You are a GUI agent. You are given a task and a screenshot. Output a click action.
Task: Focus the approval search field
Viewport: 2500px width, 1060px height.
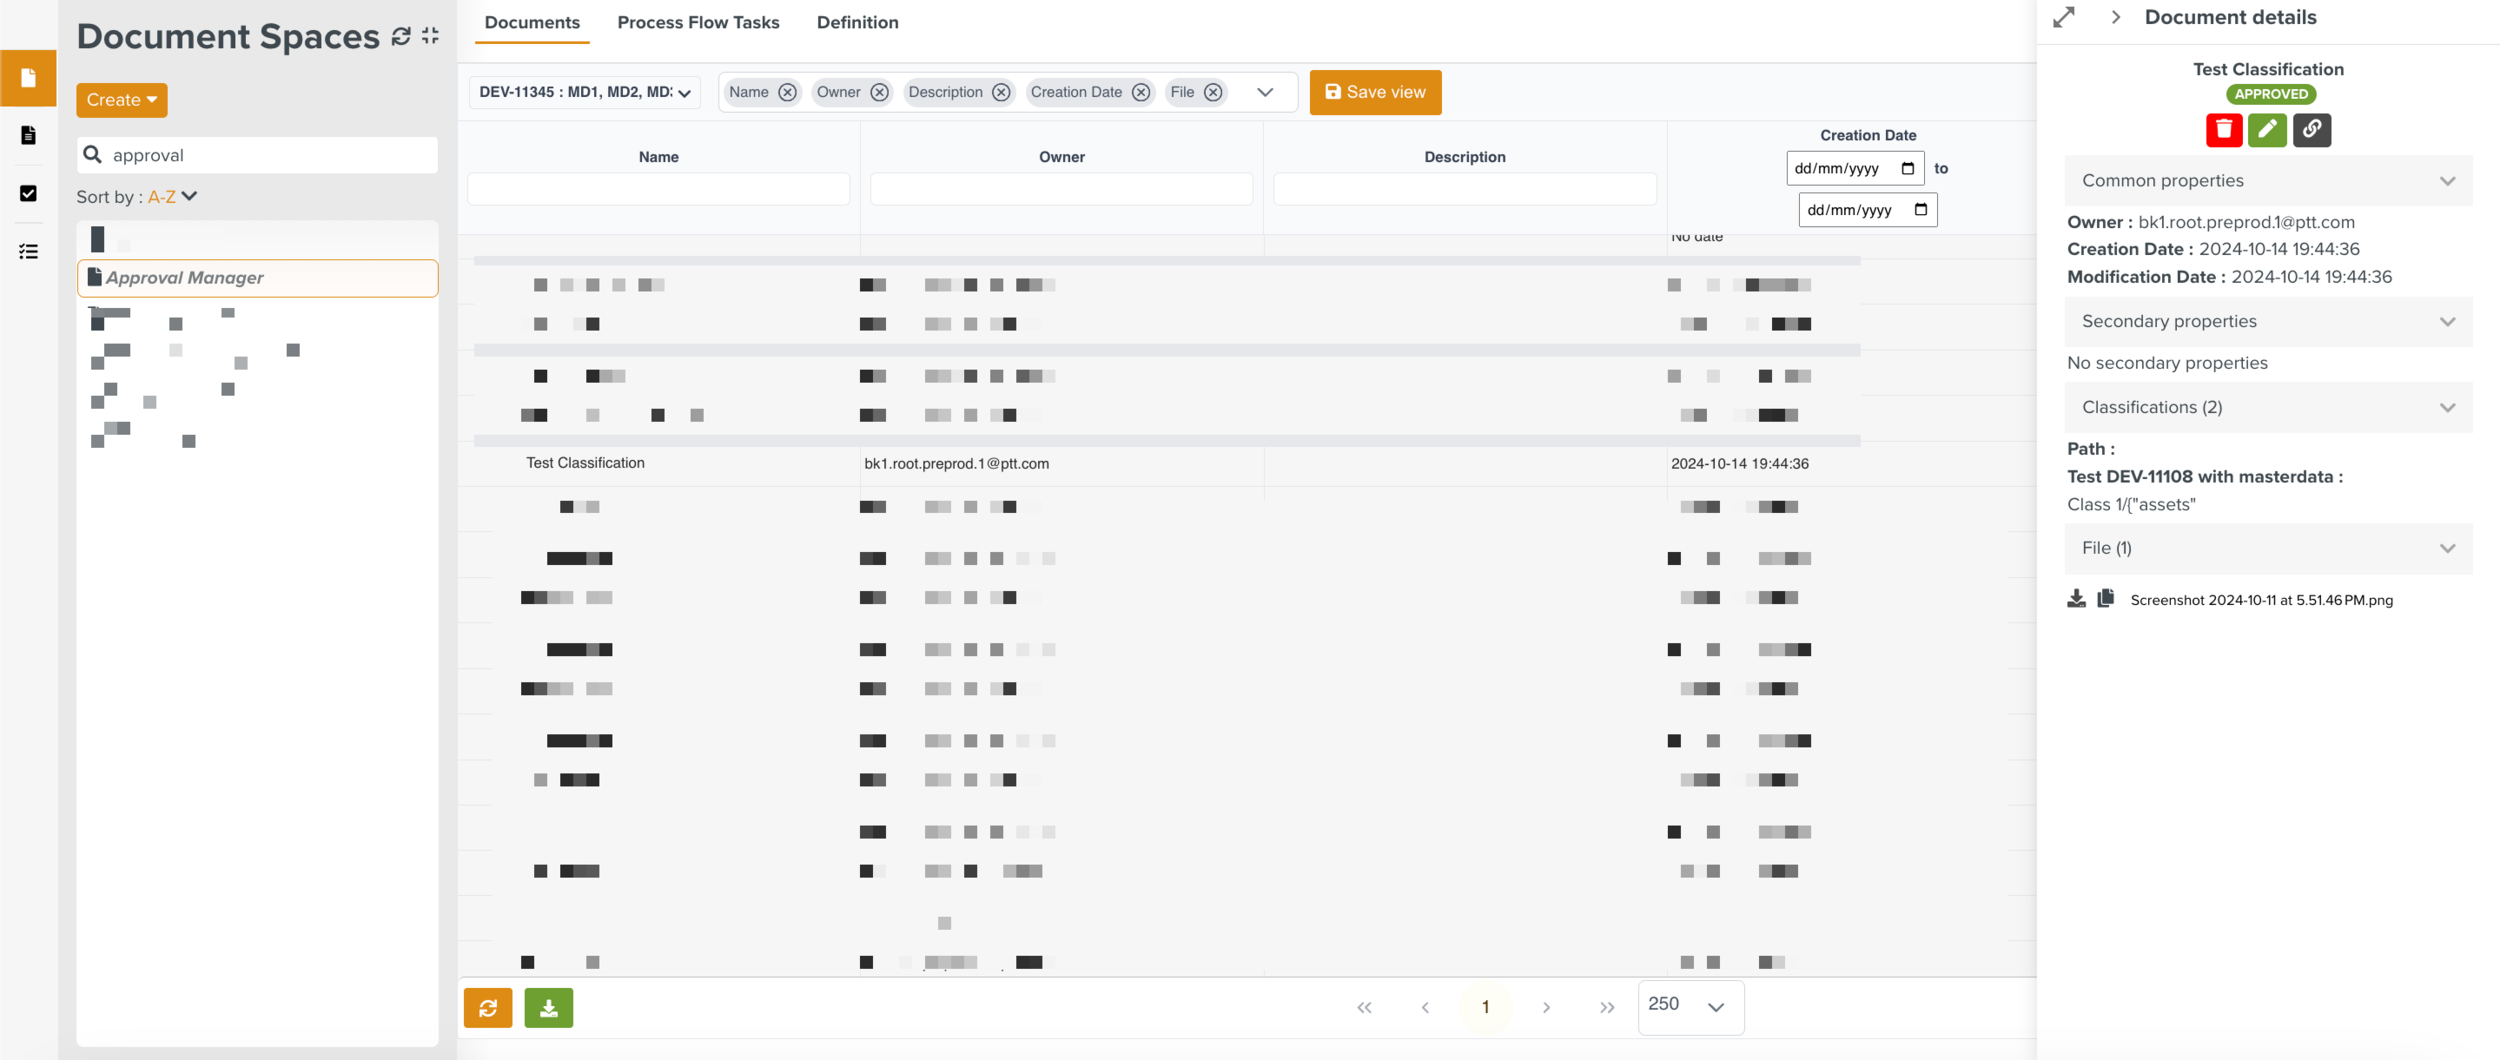point(258,155)
